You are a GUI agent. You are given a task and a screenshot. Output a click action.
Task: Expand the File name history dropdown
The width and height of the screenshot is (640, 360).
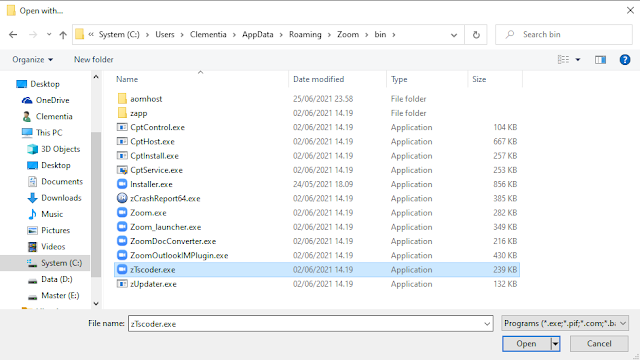487,324
